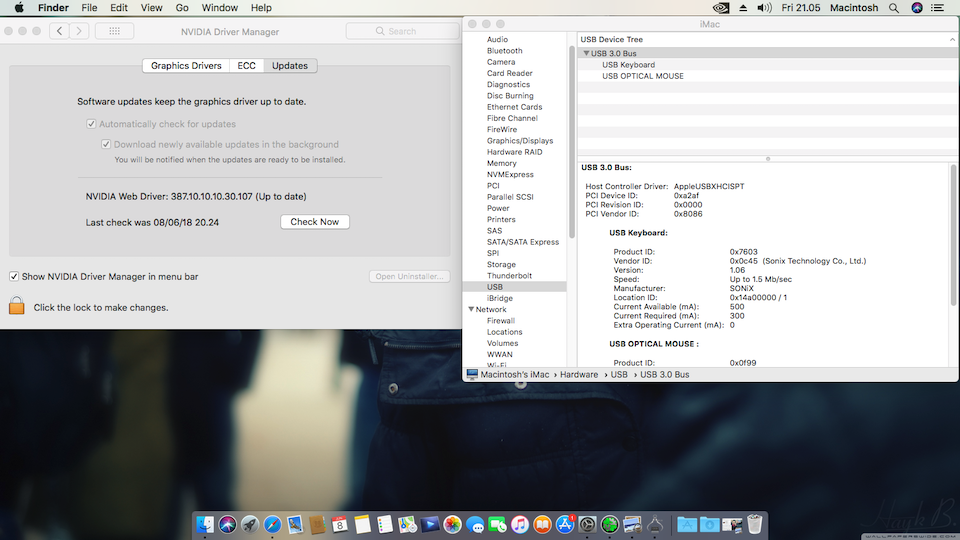Switch to the Graphics Drivers tab
Viewport: 960px width, 540px height.
(186, 66)
